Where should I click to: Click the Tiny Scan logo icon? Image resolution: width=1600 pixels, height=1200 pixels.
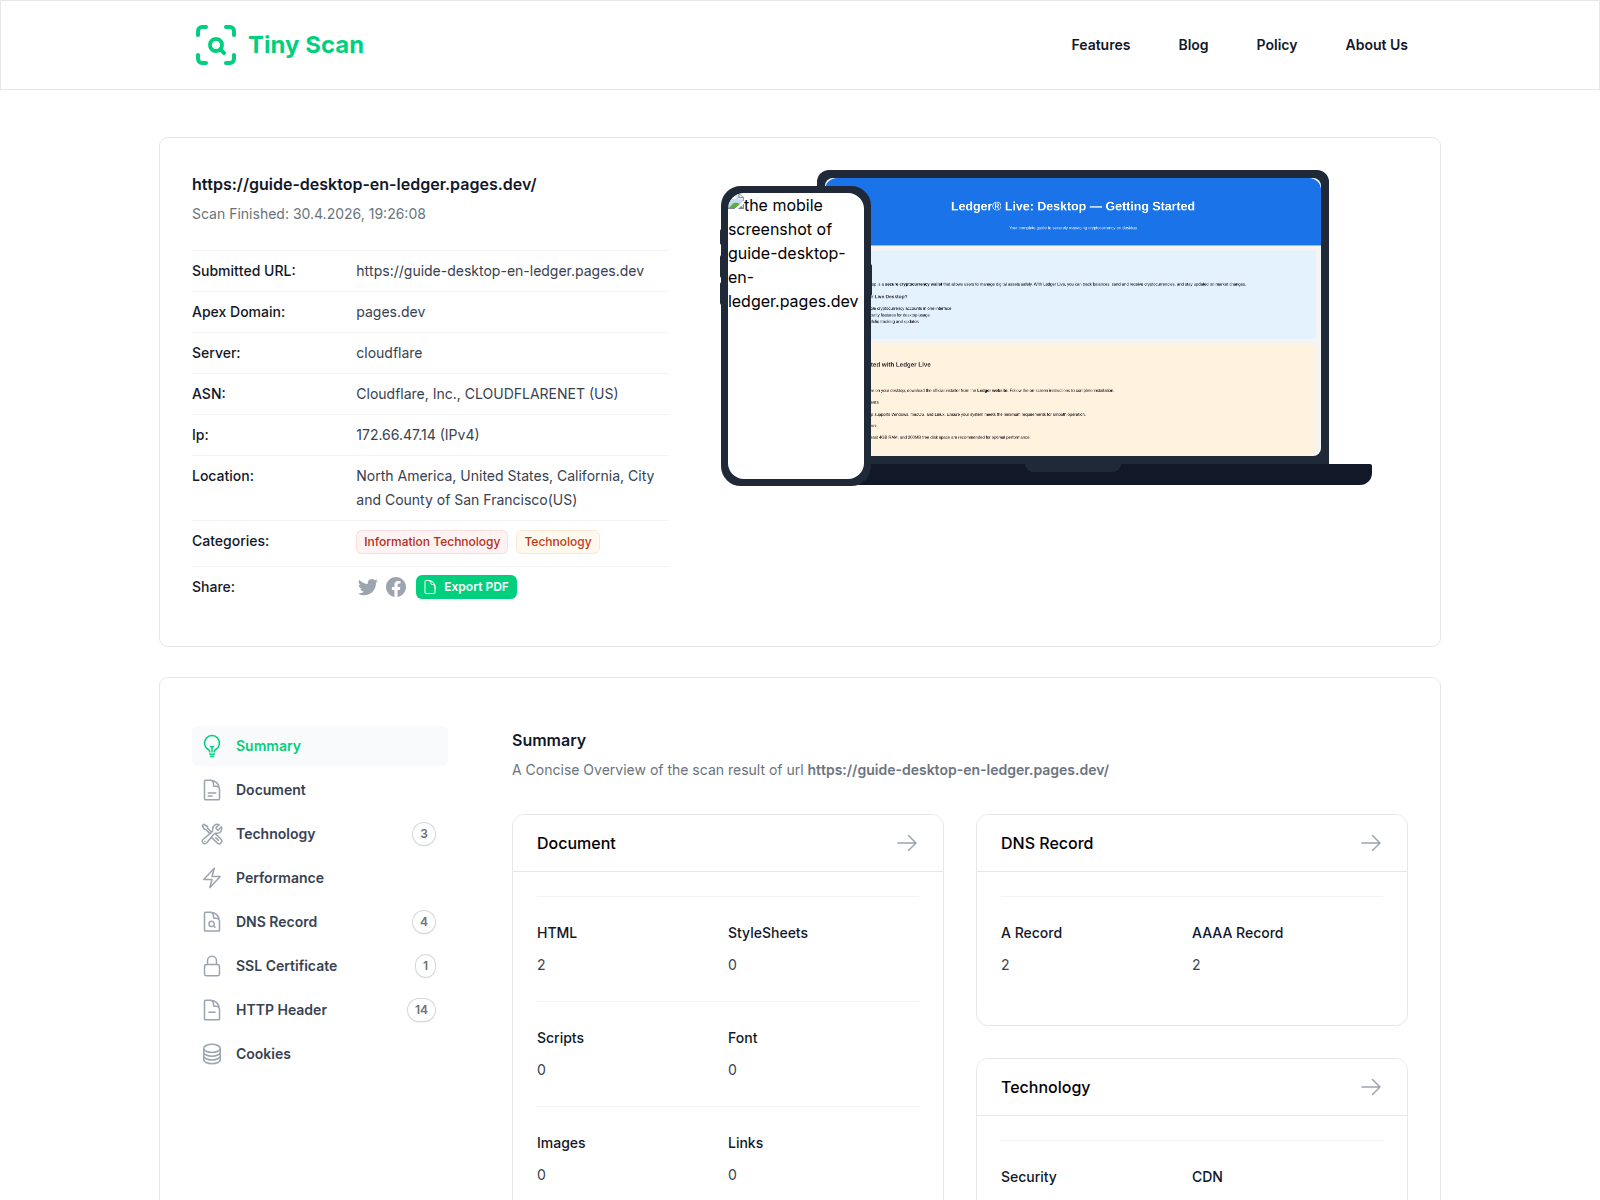(216, 45)
